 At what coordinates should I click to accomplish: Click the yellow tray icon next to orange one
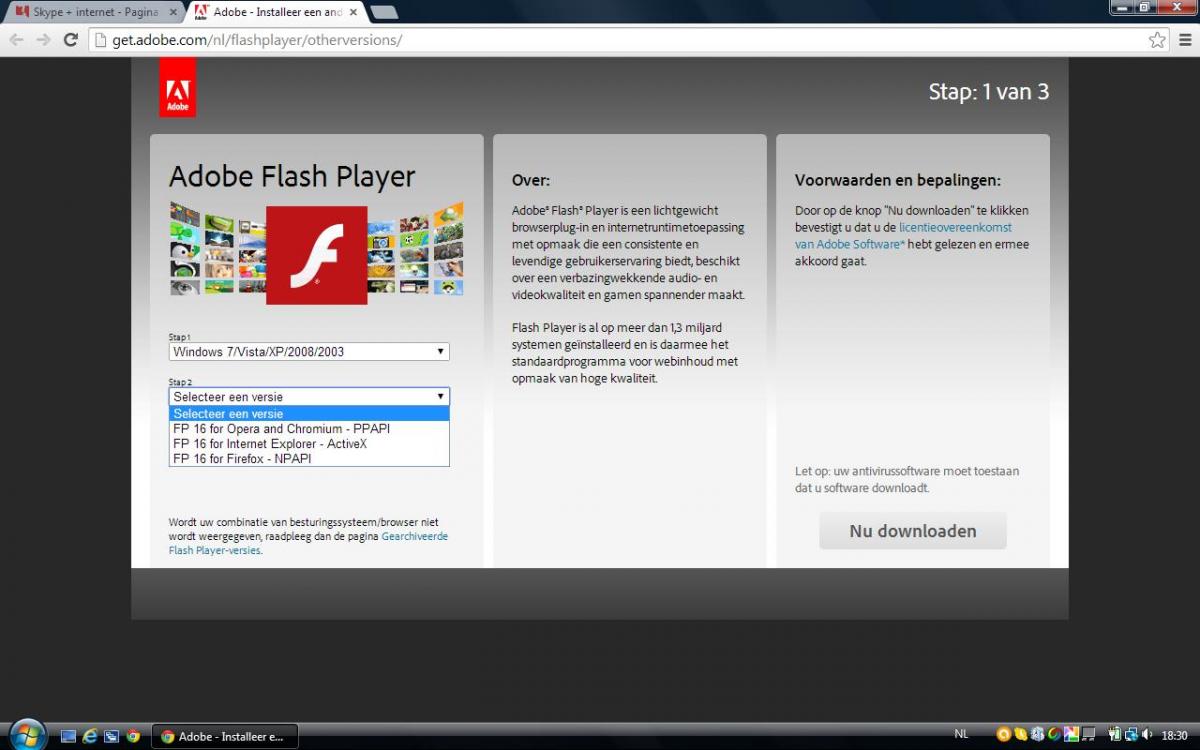point(1021,734)
